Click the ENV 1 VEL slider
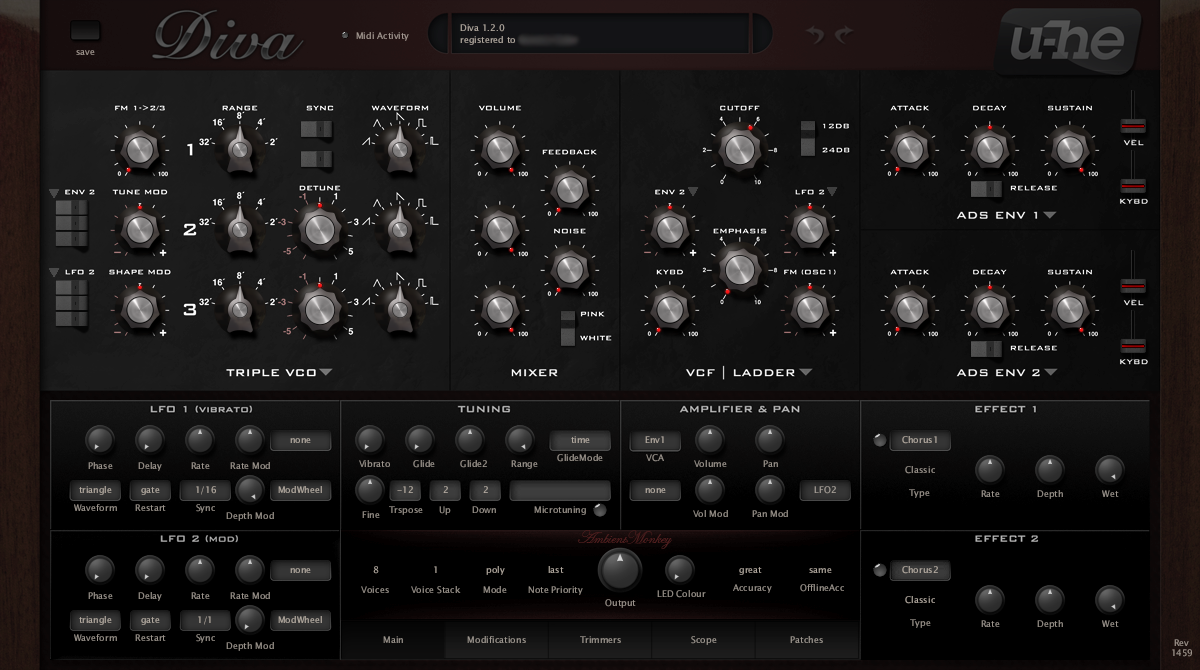 click(1133, 127)
